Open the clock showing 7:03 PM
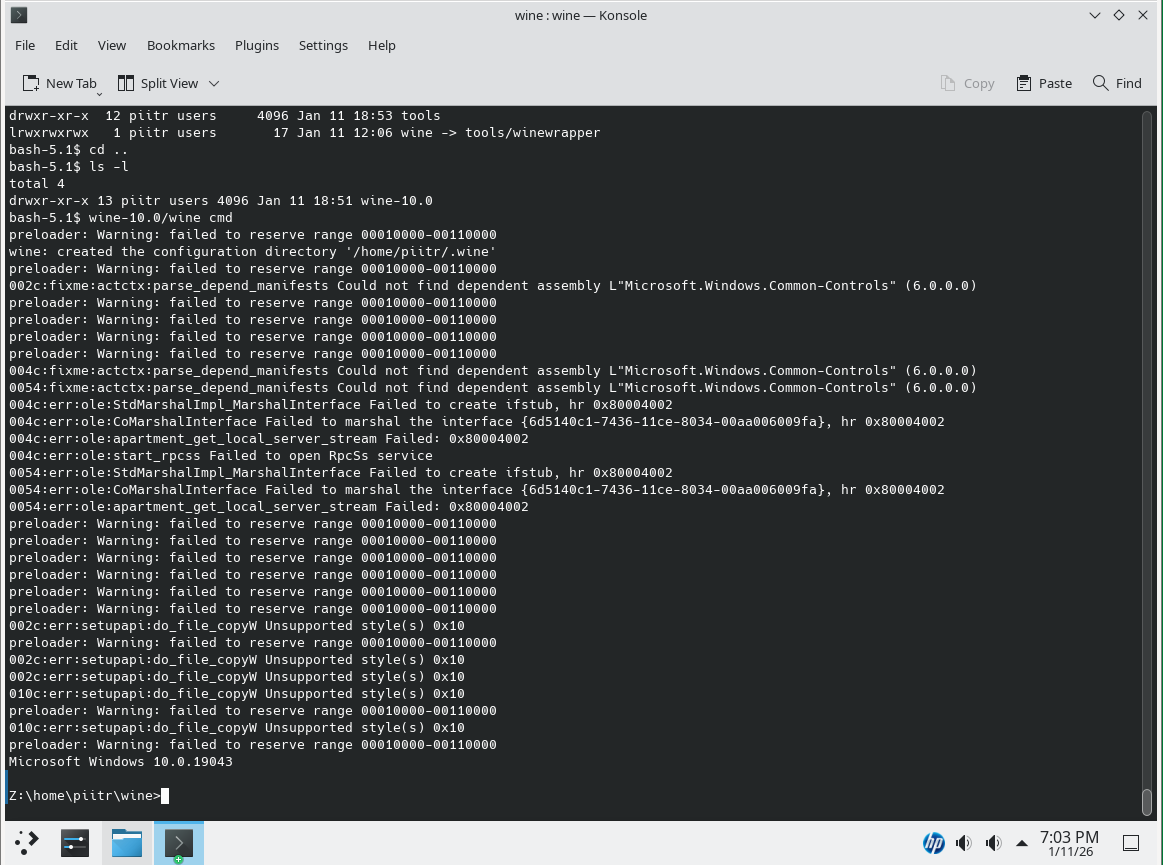 click(x=1068, y=843)
